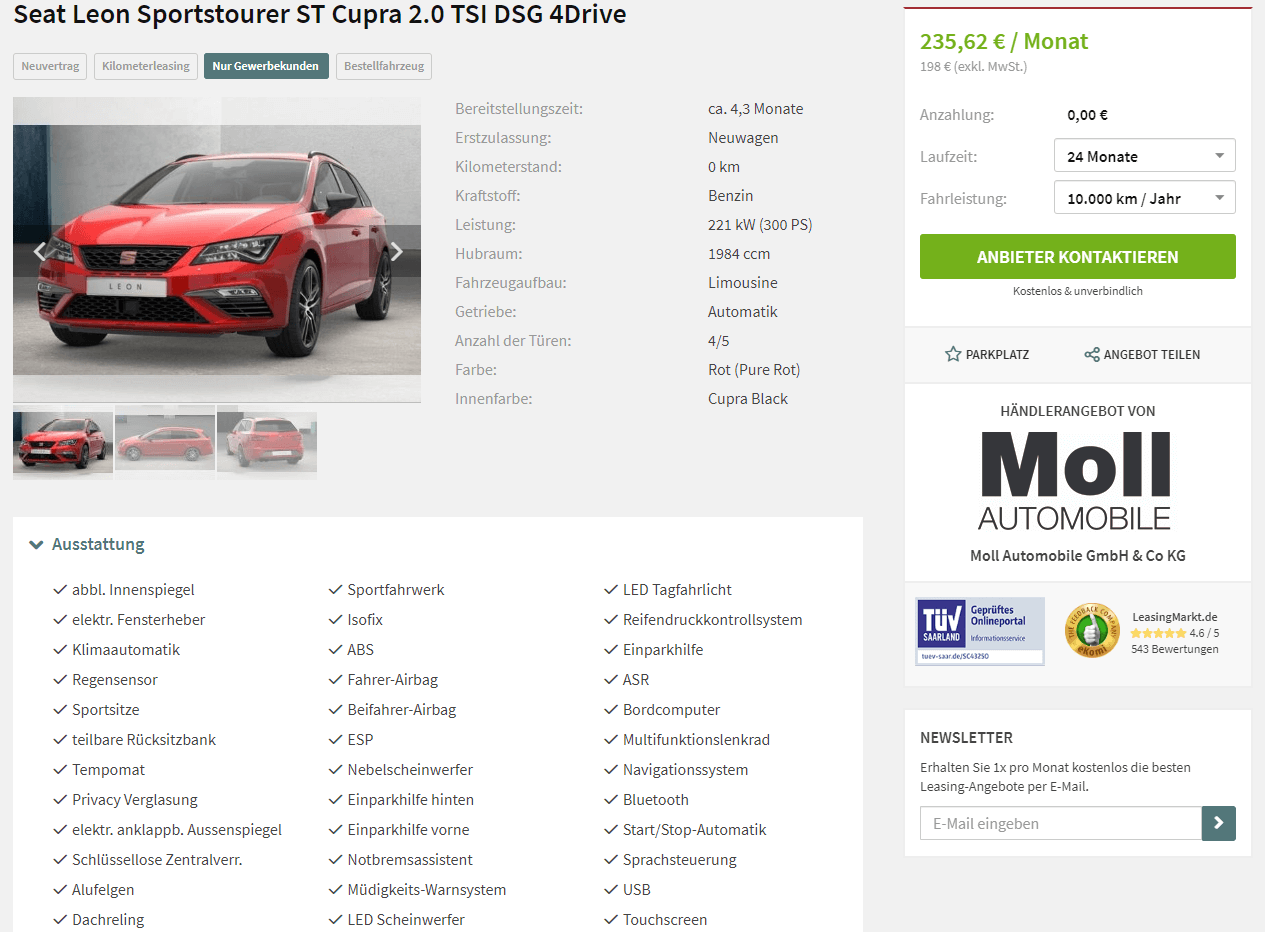
Task: Submit newsletter email with arrow button
Action: tap(1219, 823)
